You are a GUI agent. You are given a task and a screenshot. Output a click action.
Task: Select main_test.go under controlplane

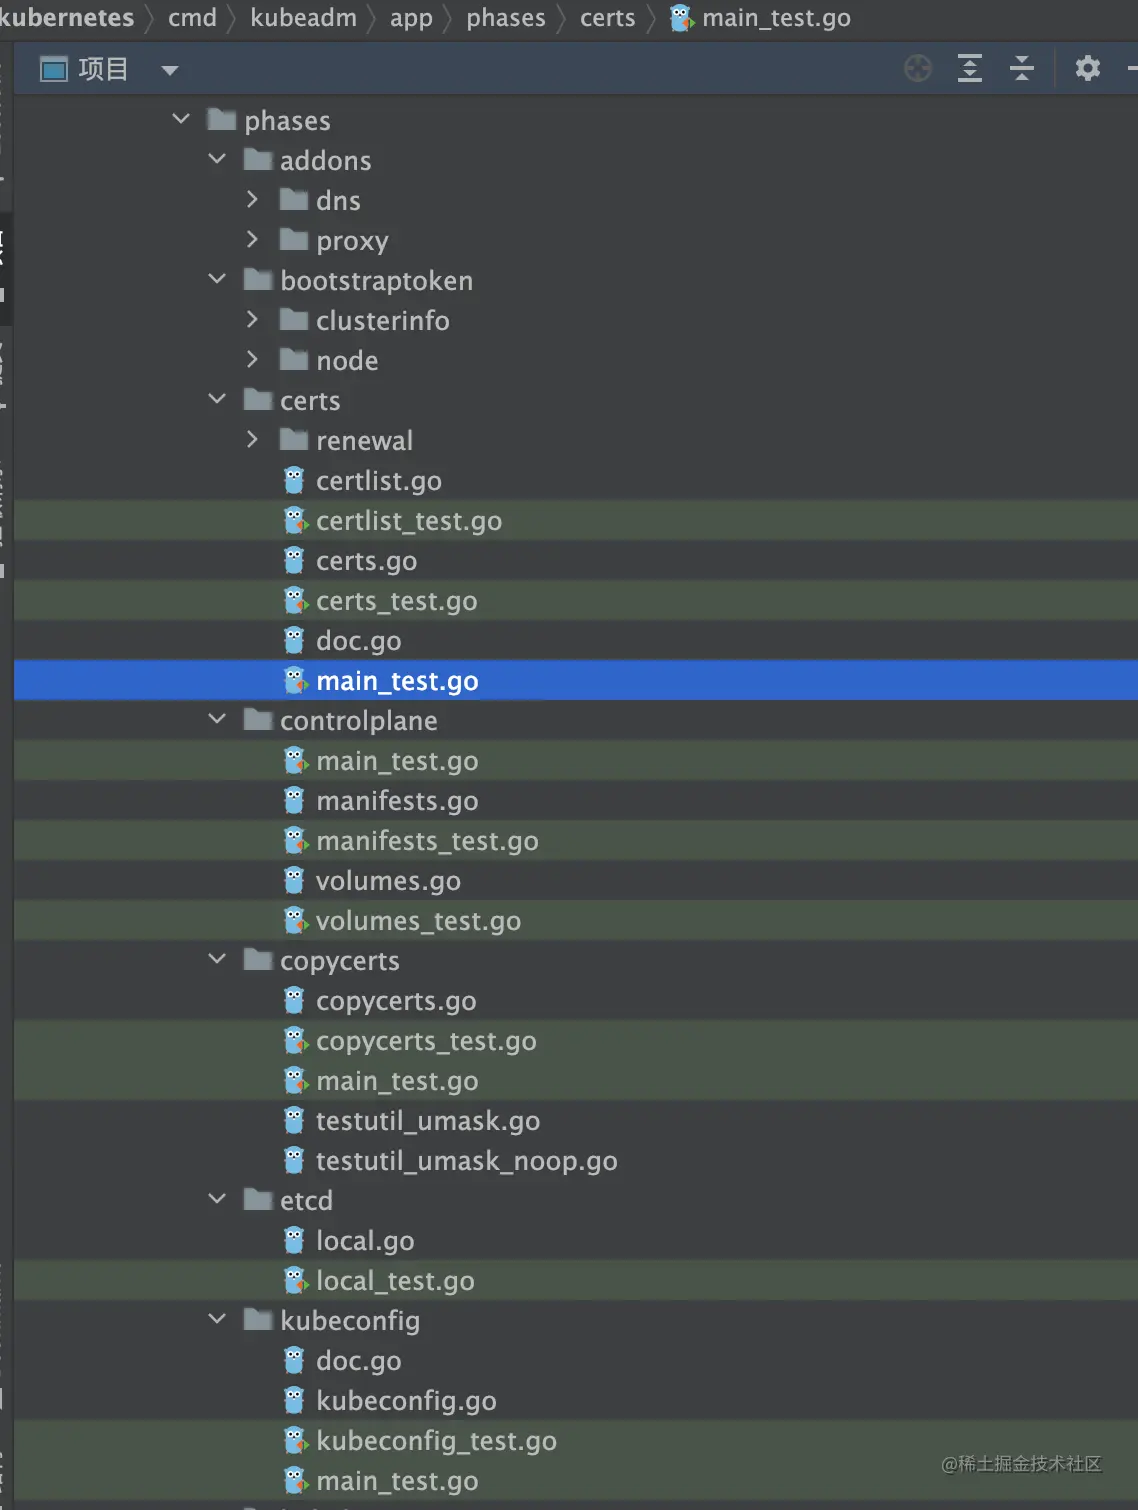pyautogui.click(x=576, y=760)
